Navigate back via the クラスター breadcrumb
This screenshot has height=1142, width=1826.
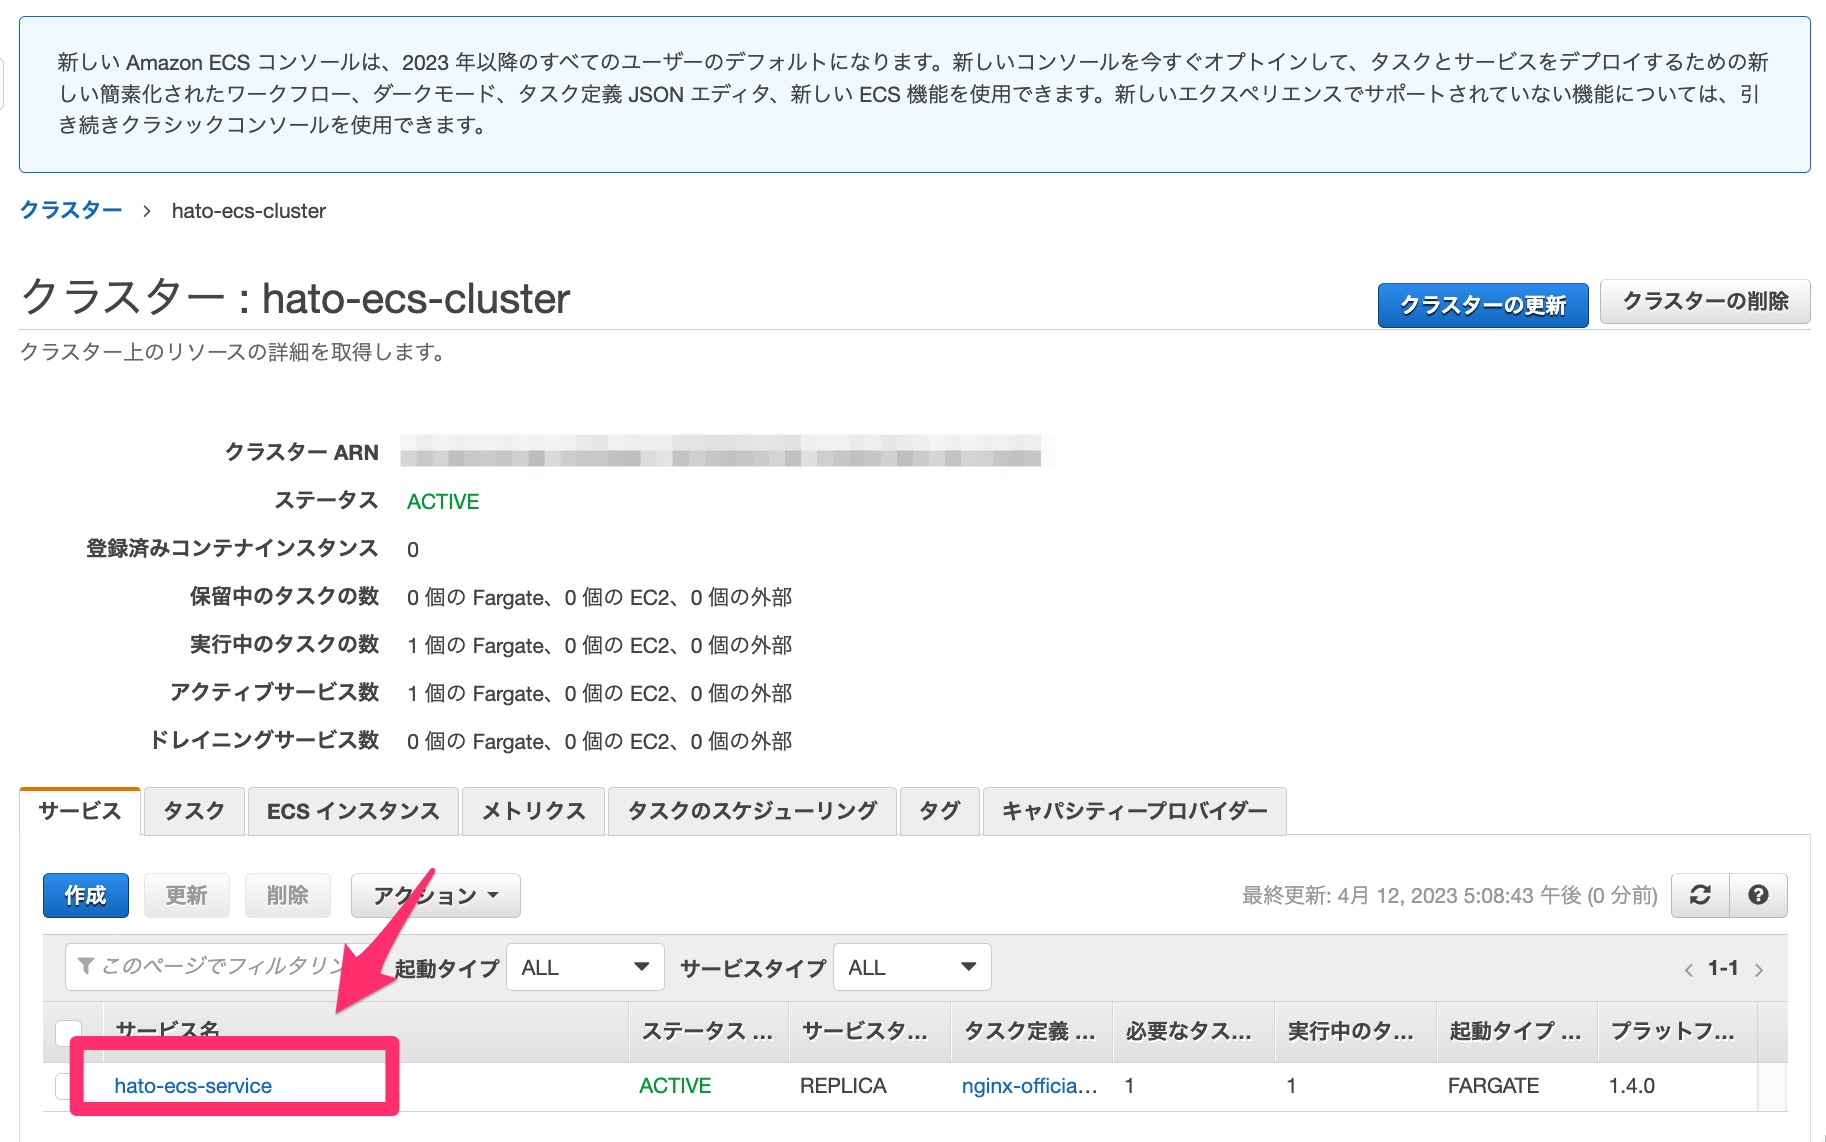click(x=70, y=208)
